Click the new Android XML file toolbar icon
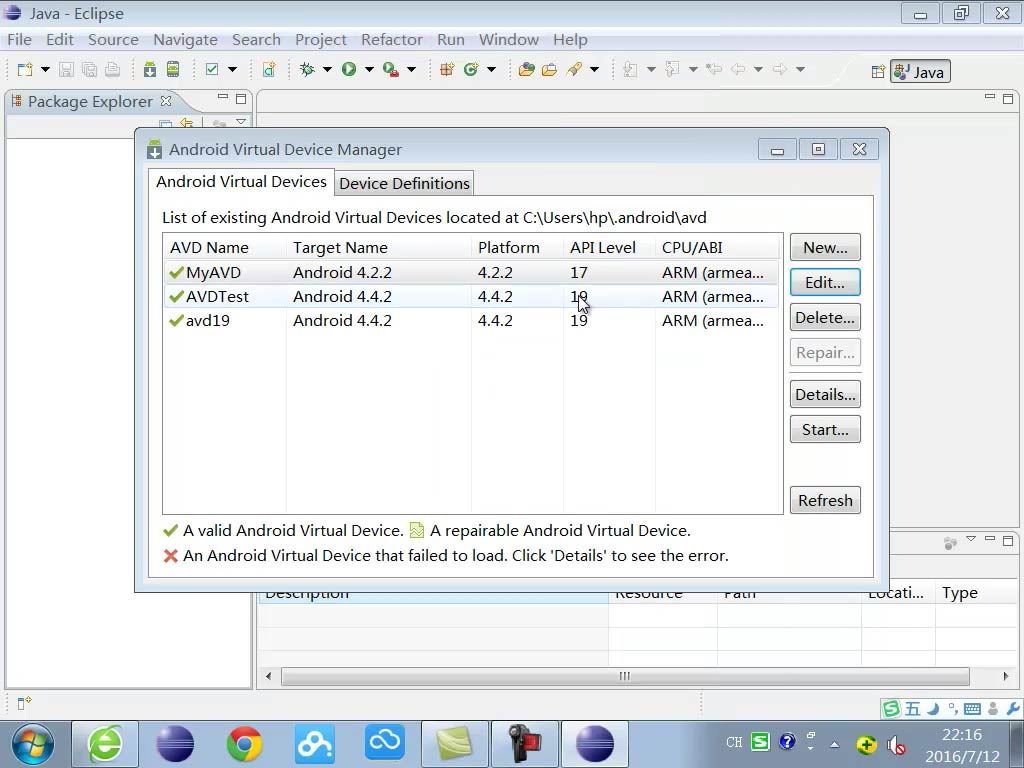Image resolution: width=1024 pixels, height=768 pixels. (269, 69)
